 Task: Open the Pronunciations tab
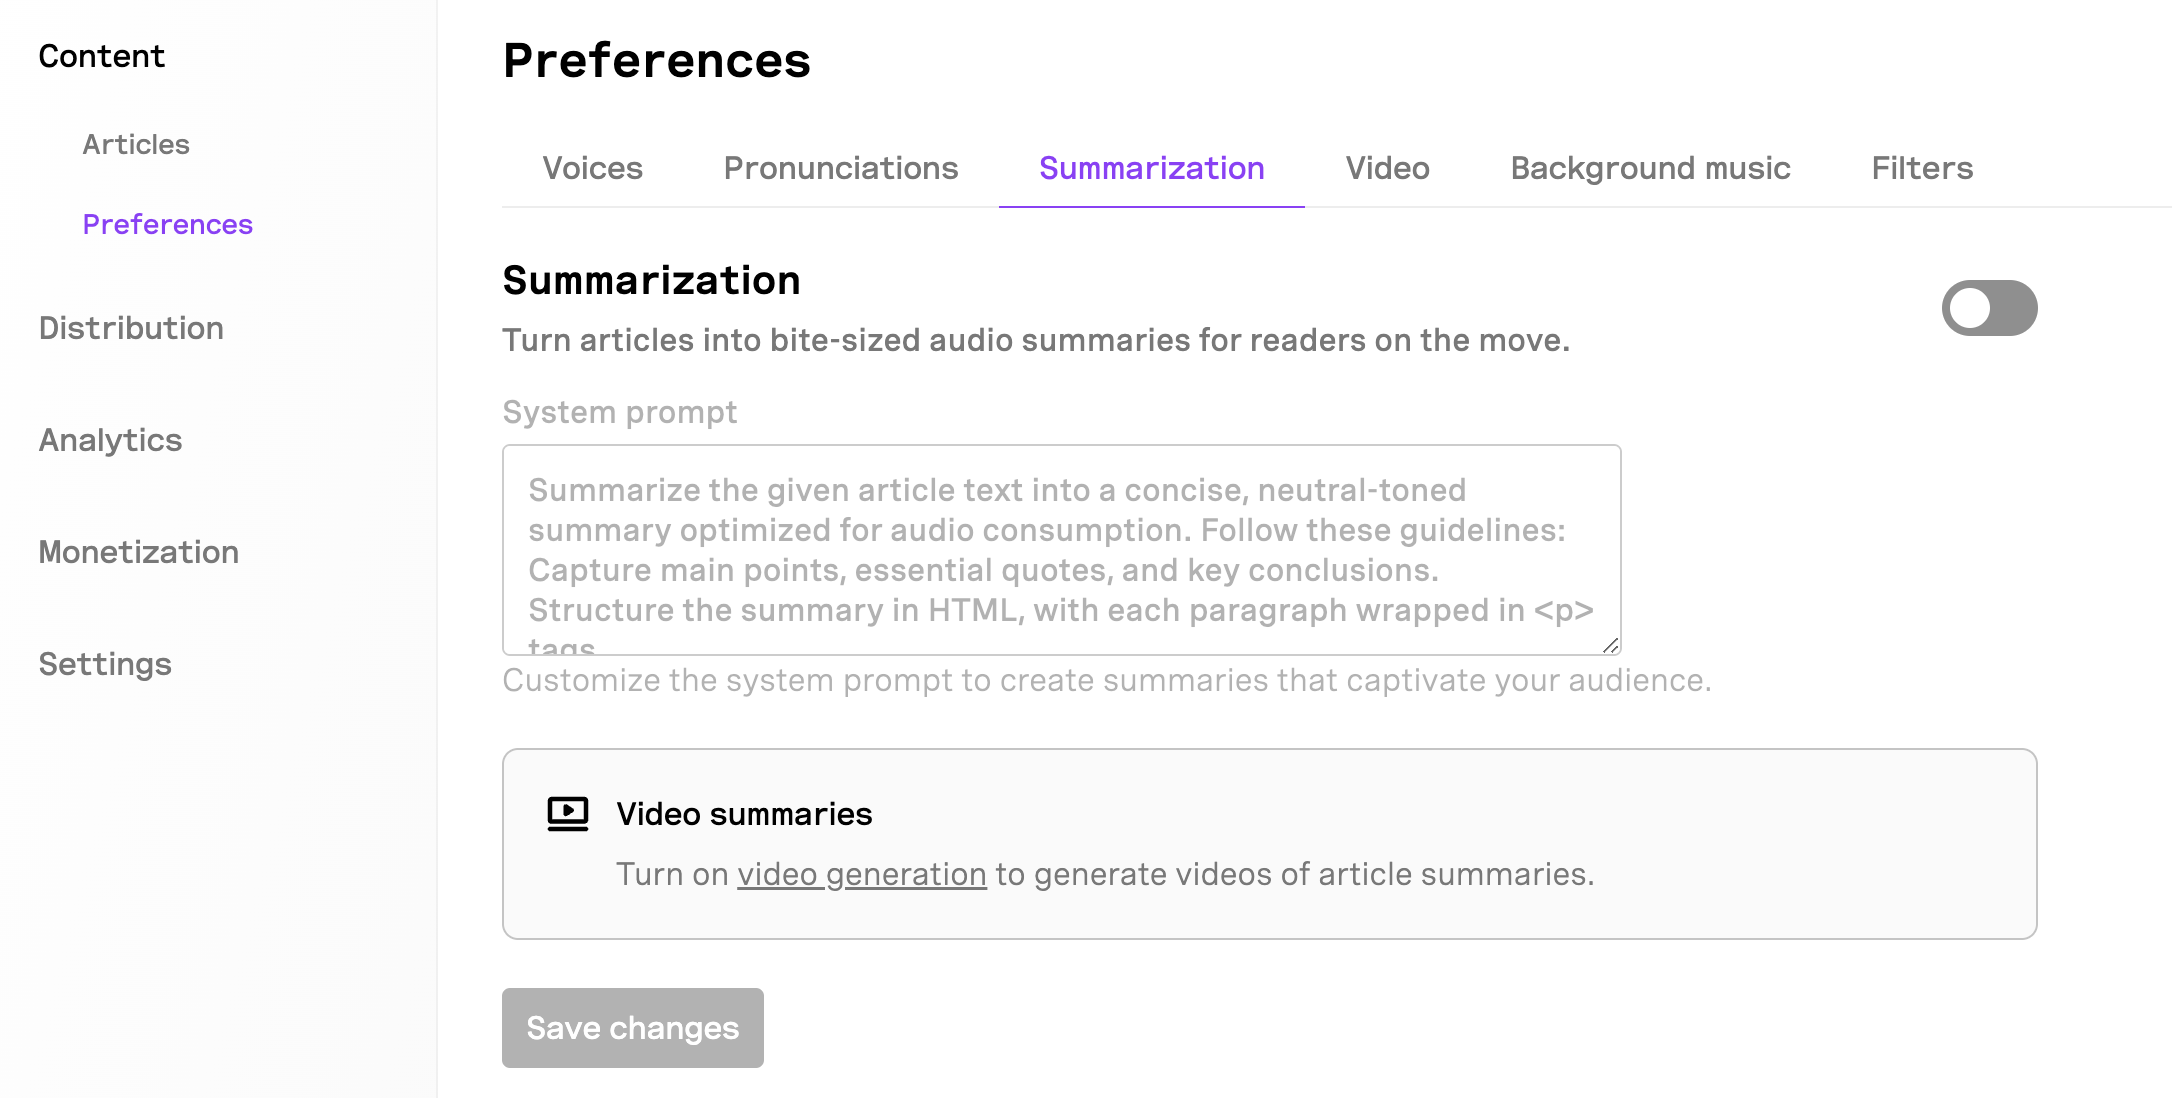tap(841, 168)
